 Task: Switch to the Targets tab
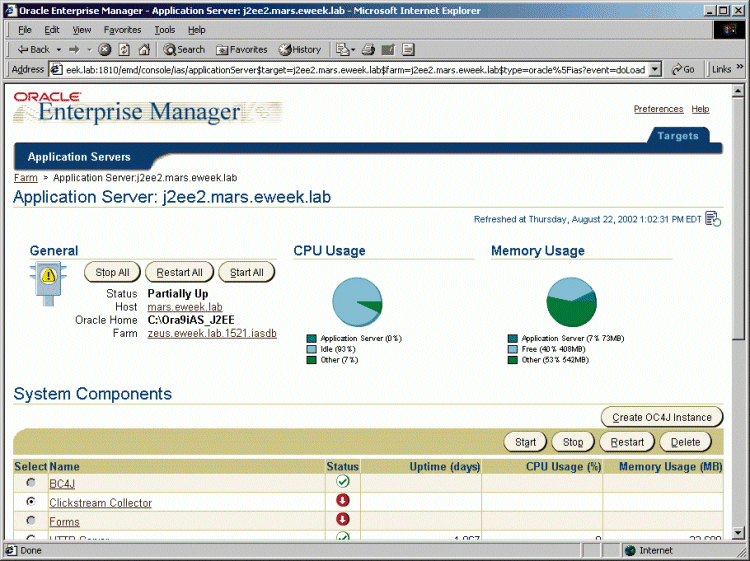(x=677, y=136)
